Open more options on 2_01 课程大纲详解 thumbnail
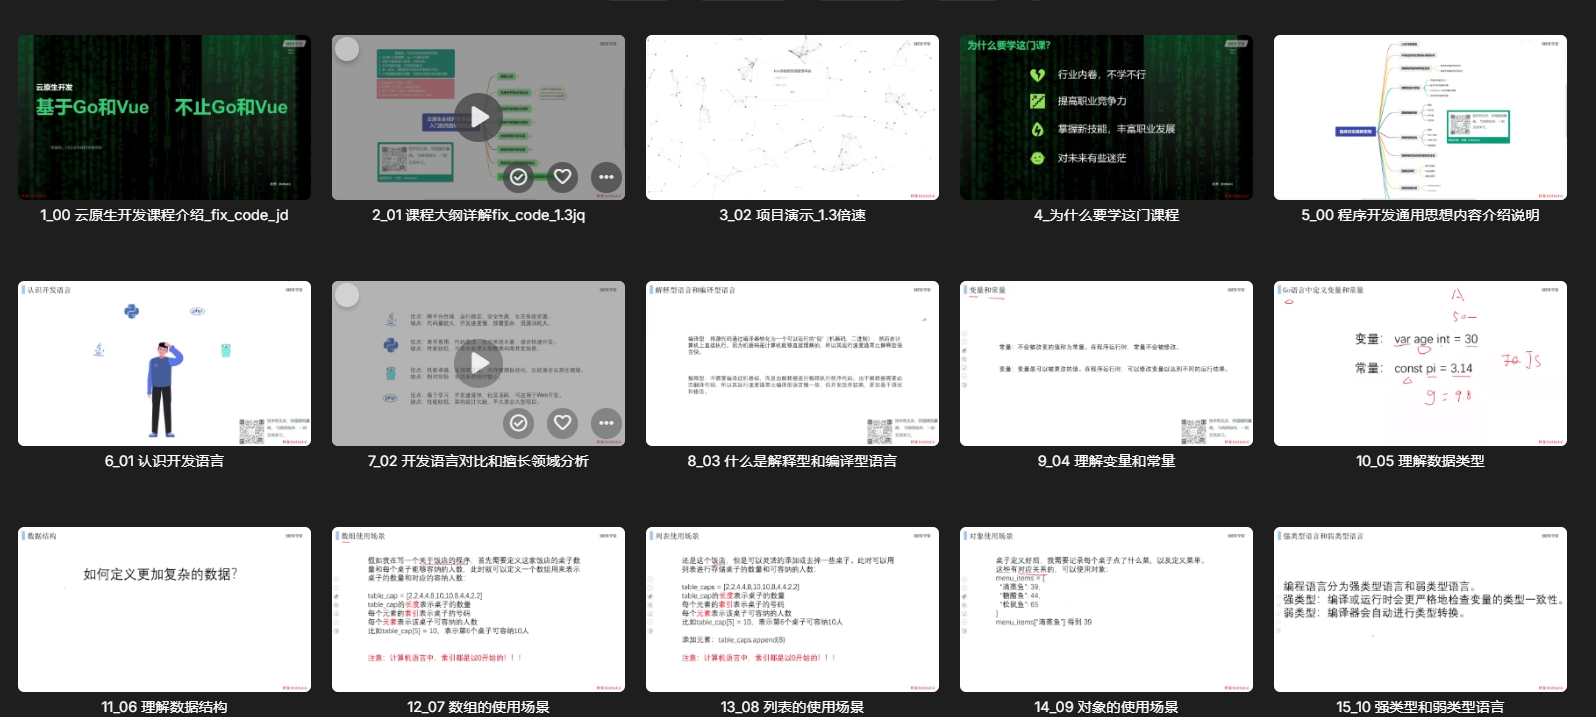Image resolution: width=1596 pixels, height=717 pixels. tap(606, 177)
